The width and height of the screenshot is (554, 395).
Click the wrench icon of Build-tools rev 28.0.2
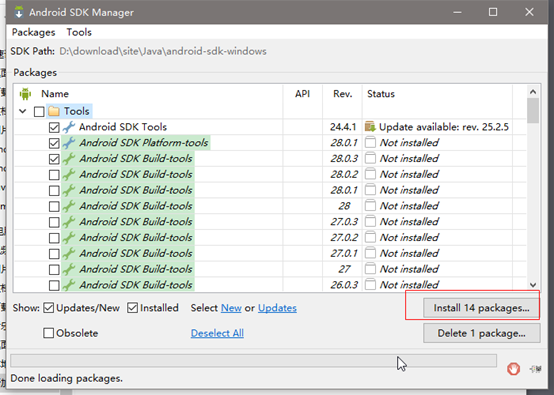(x=69, y=175)
